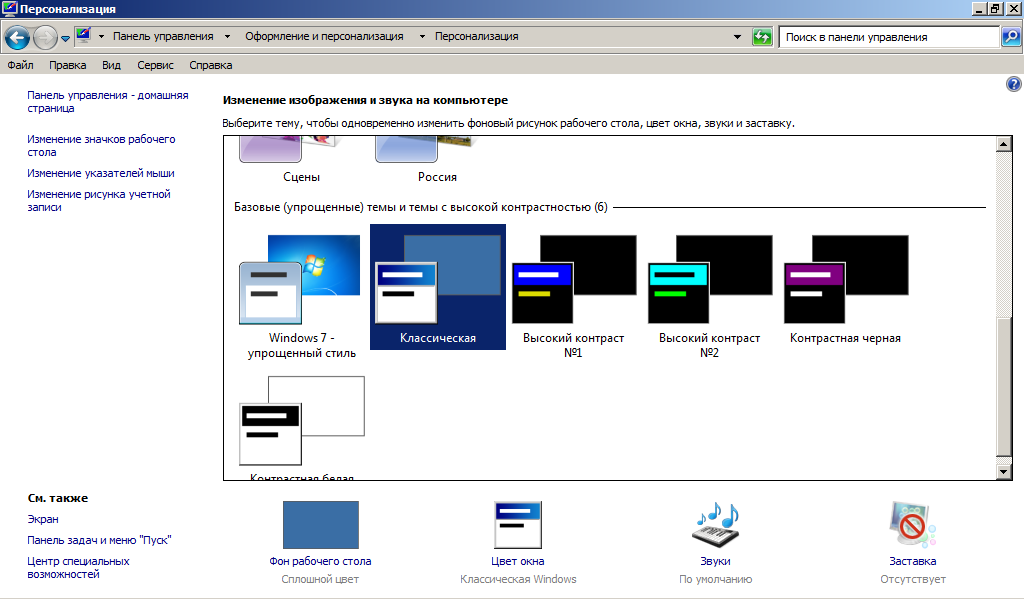Click the Классическая Windows caption
1024x600 pixels.
(518, 579)
